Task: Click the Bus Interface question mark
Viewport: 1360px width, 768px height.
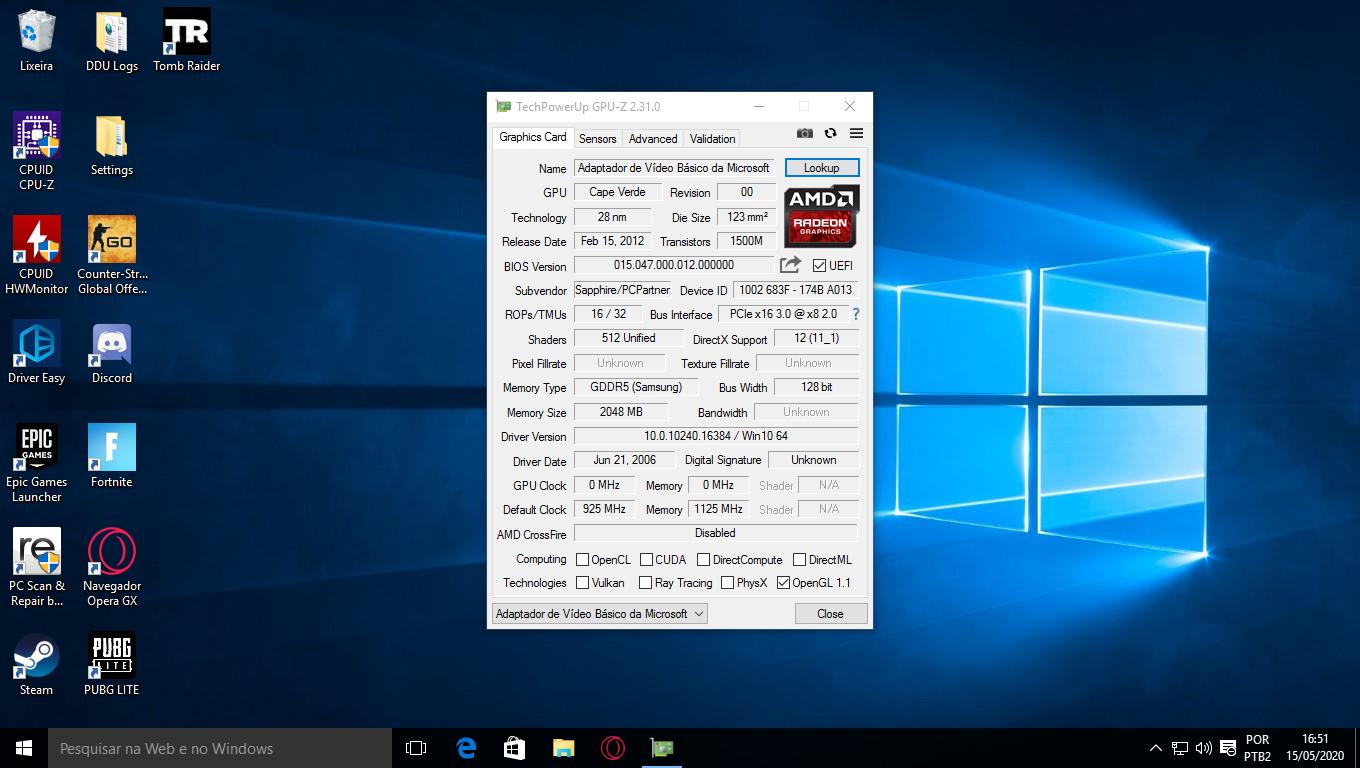Action: tap(856, 314)
